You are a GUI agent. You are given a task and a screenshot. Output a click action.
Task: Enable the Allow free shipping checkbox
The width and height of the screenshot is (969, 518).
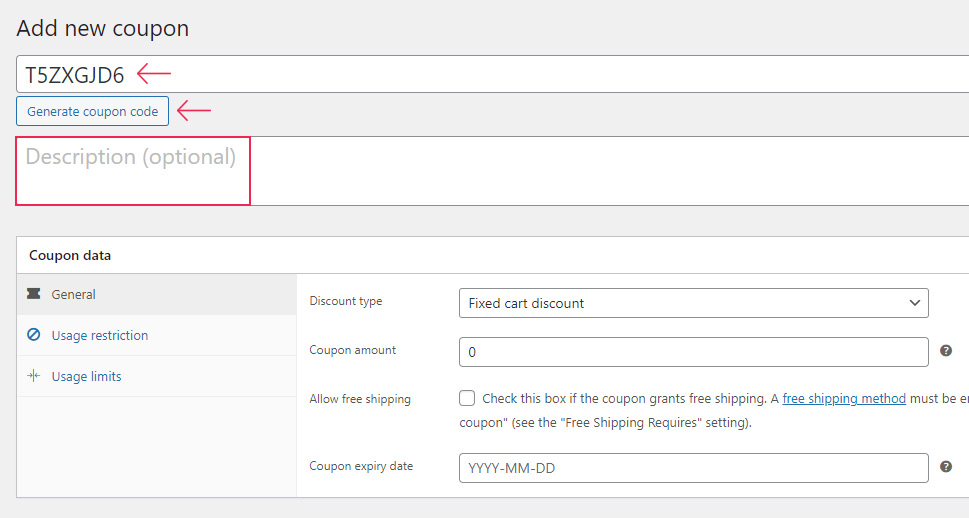click(467, 398)
